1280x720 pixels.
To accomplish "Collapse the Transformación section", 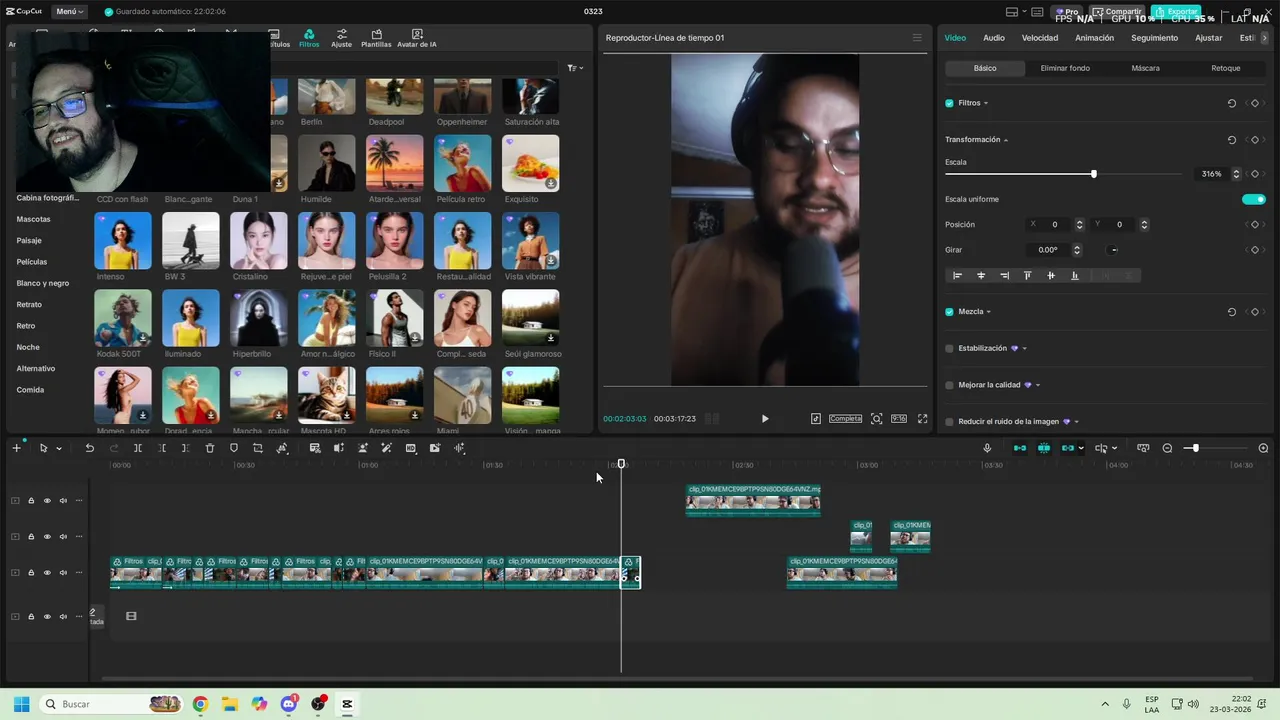I will 1006,140.
